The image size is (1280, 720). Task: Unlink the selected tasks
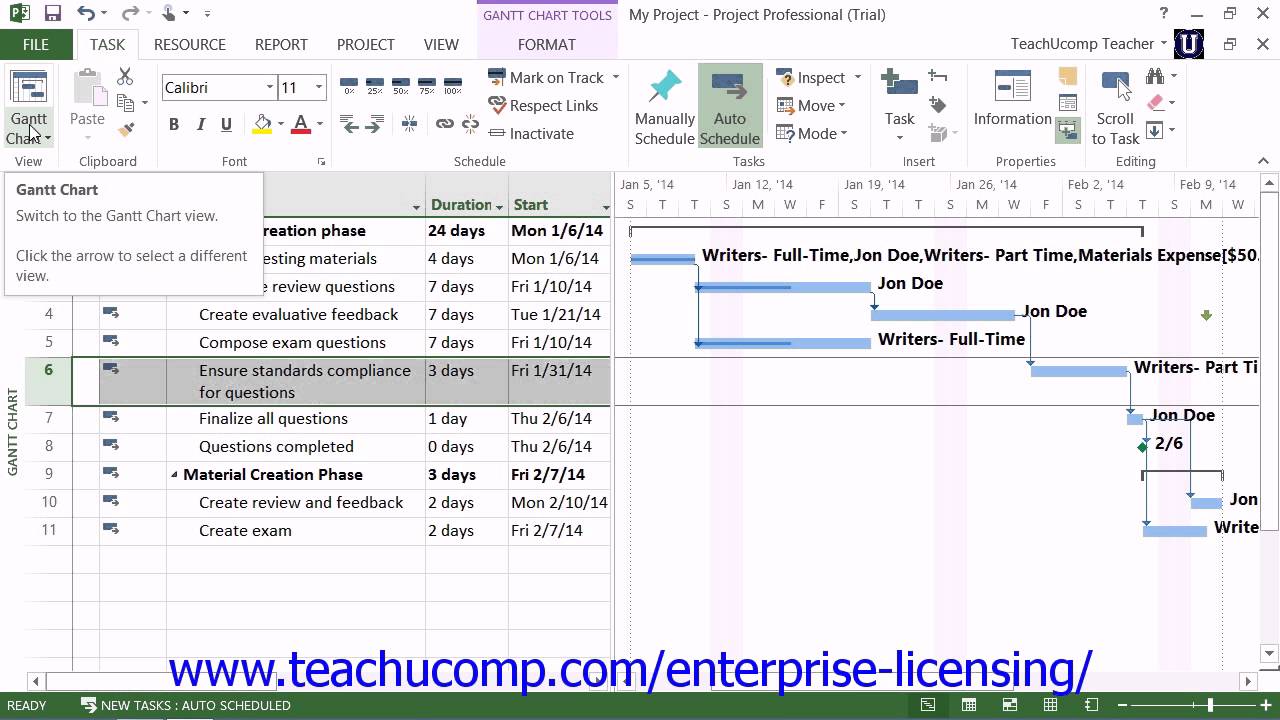click(470, 124)
